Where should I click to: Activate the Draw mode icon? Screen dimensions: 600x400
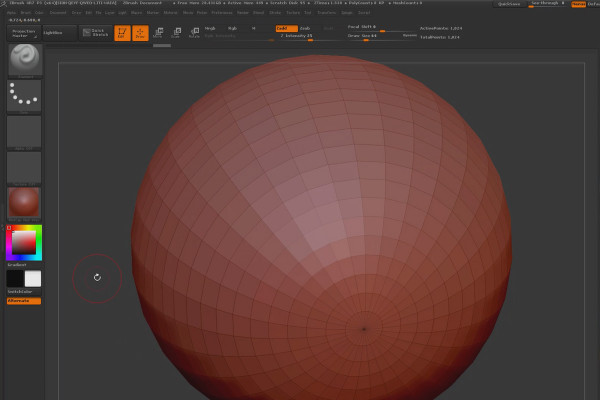(x=140, y=33)
